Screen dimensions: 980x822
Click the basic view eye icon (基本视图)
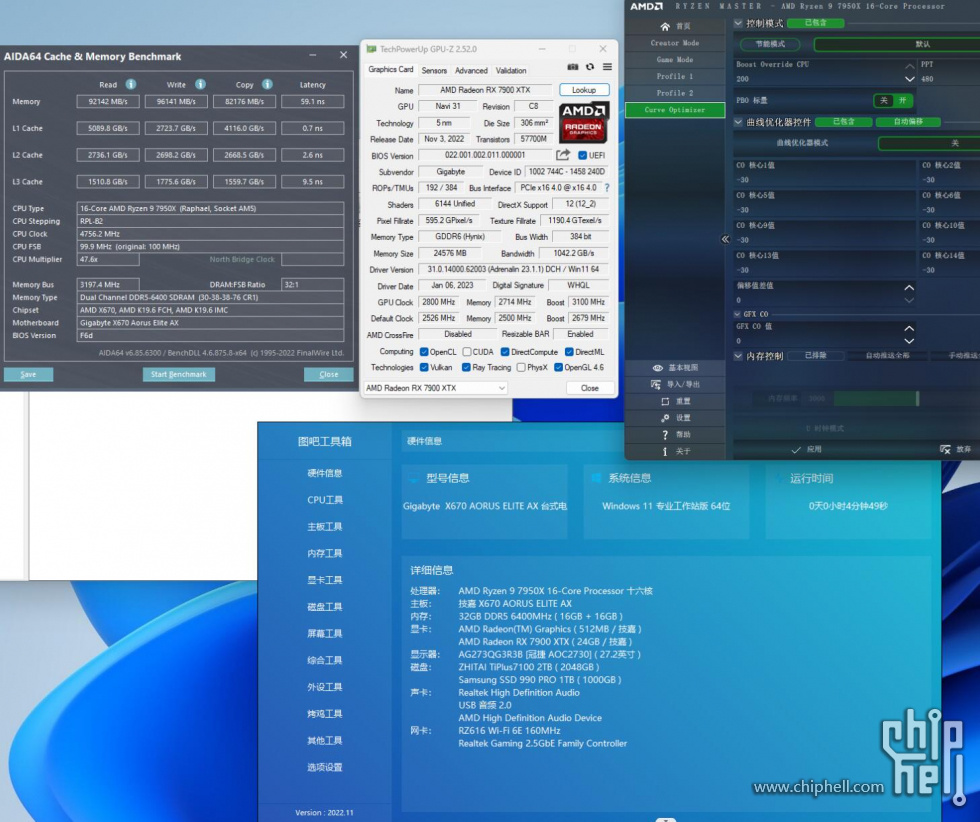tap(658, 368)
